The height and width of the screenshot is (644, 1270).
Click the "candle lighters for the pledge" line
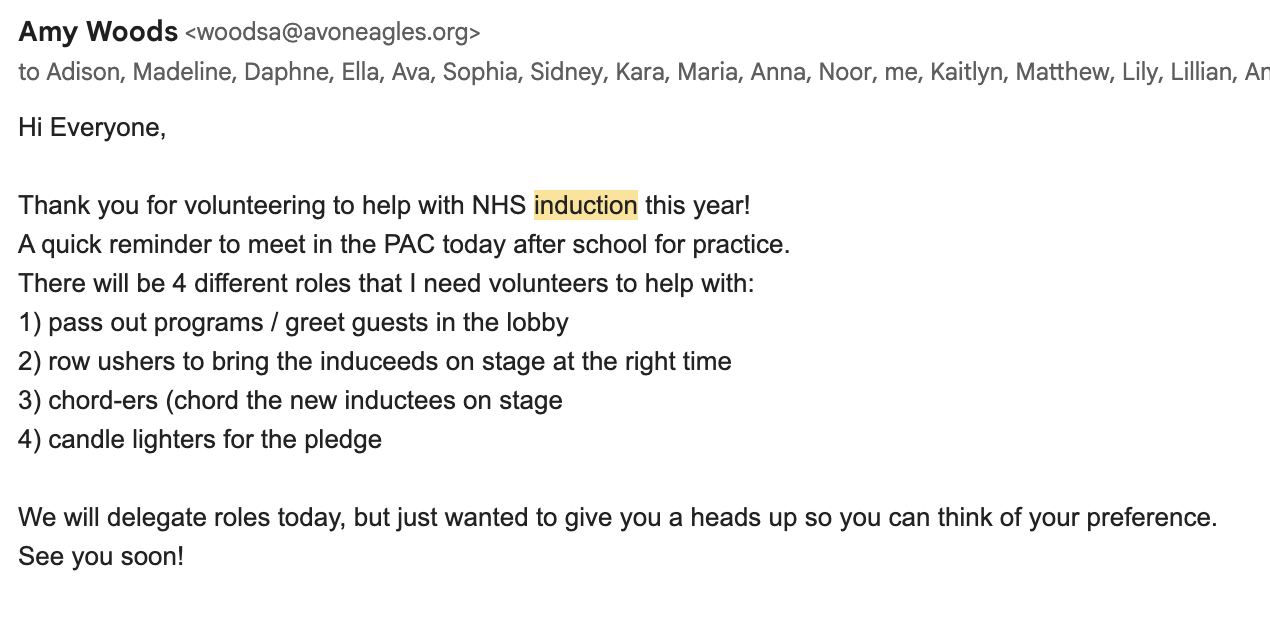pyautogui.click(x=214, y=439)
